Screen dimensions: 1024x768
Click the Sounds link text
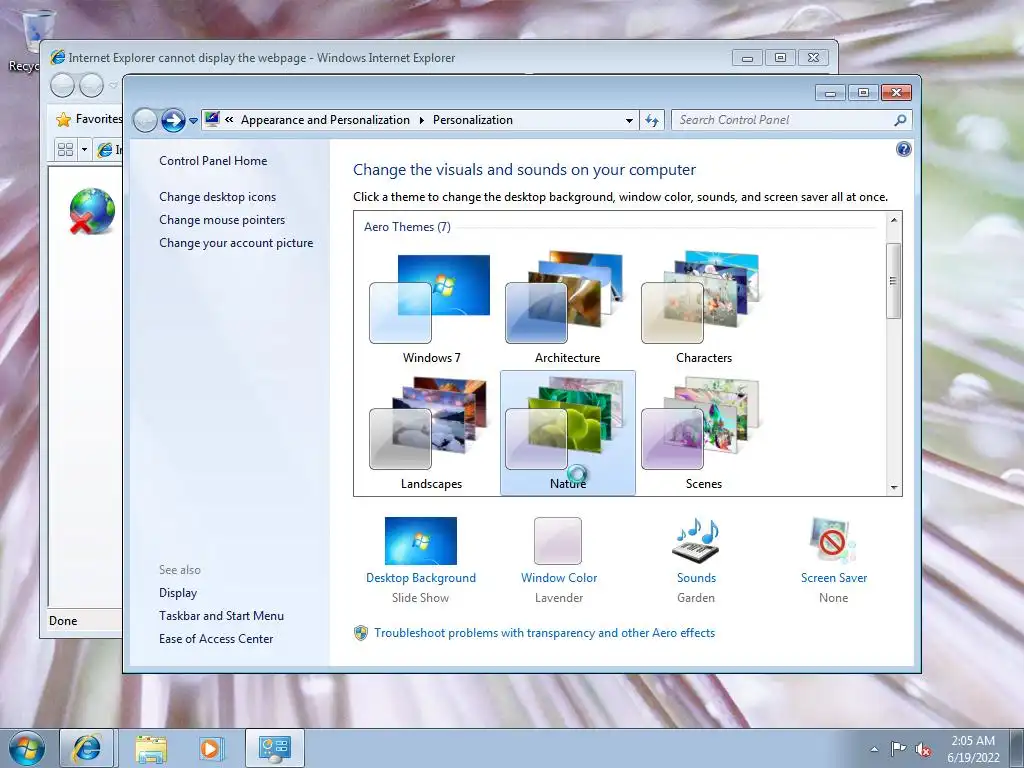pos(696,578)
